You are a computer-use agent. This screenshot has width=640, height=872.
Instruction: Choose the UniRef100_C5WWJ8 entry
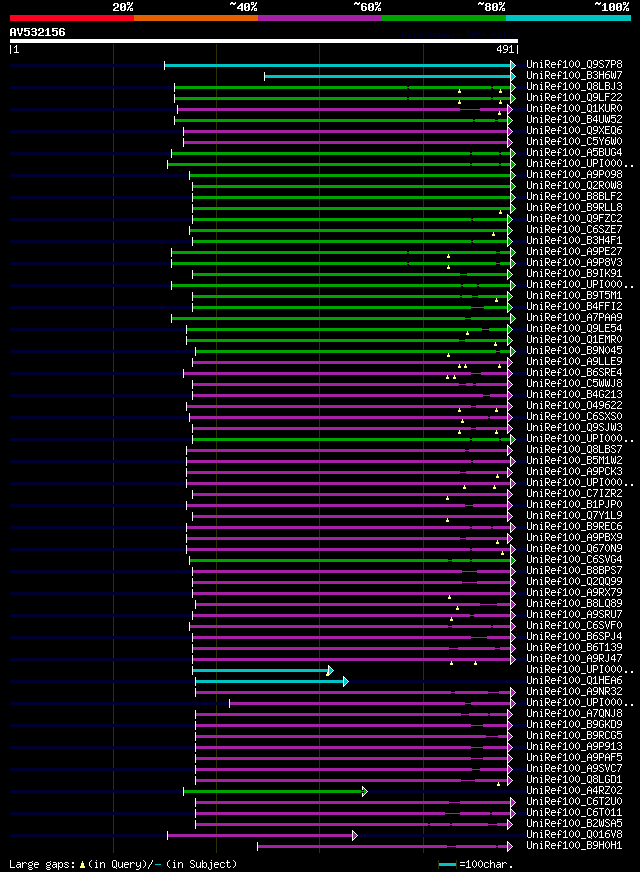point(574,384)
